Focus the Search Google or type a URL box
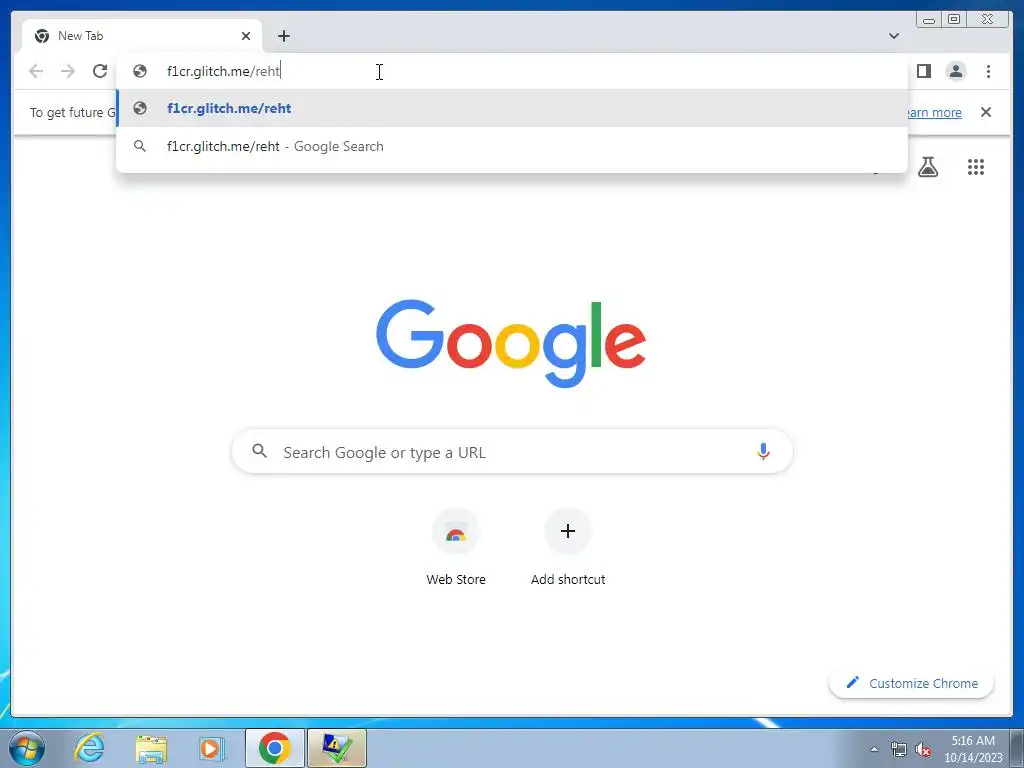Screen dimensions: 1024x768 pyautogui.click(x=512, y=451)
